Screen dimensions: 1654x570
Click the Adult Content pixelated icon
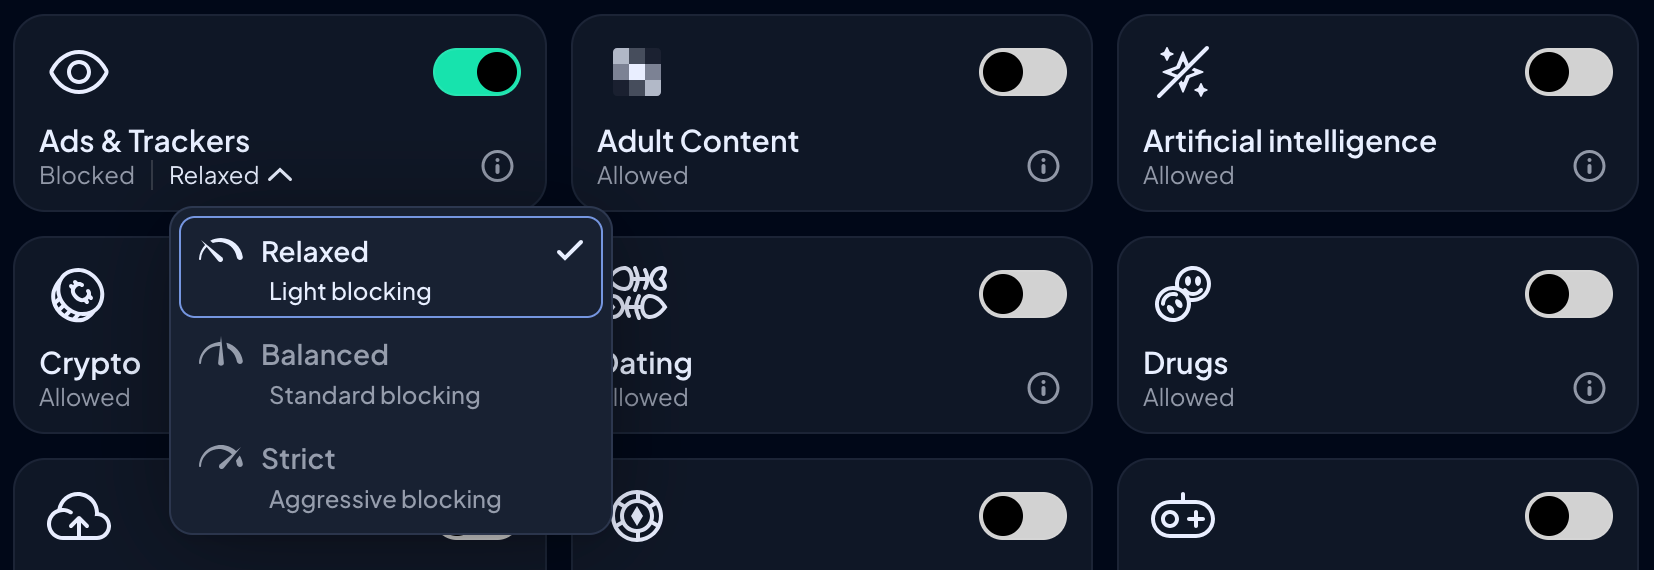tap(637, 72)
